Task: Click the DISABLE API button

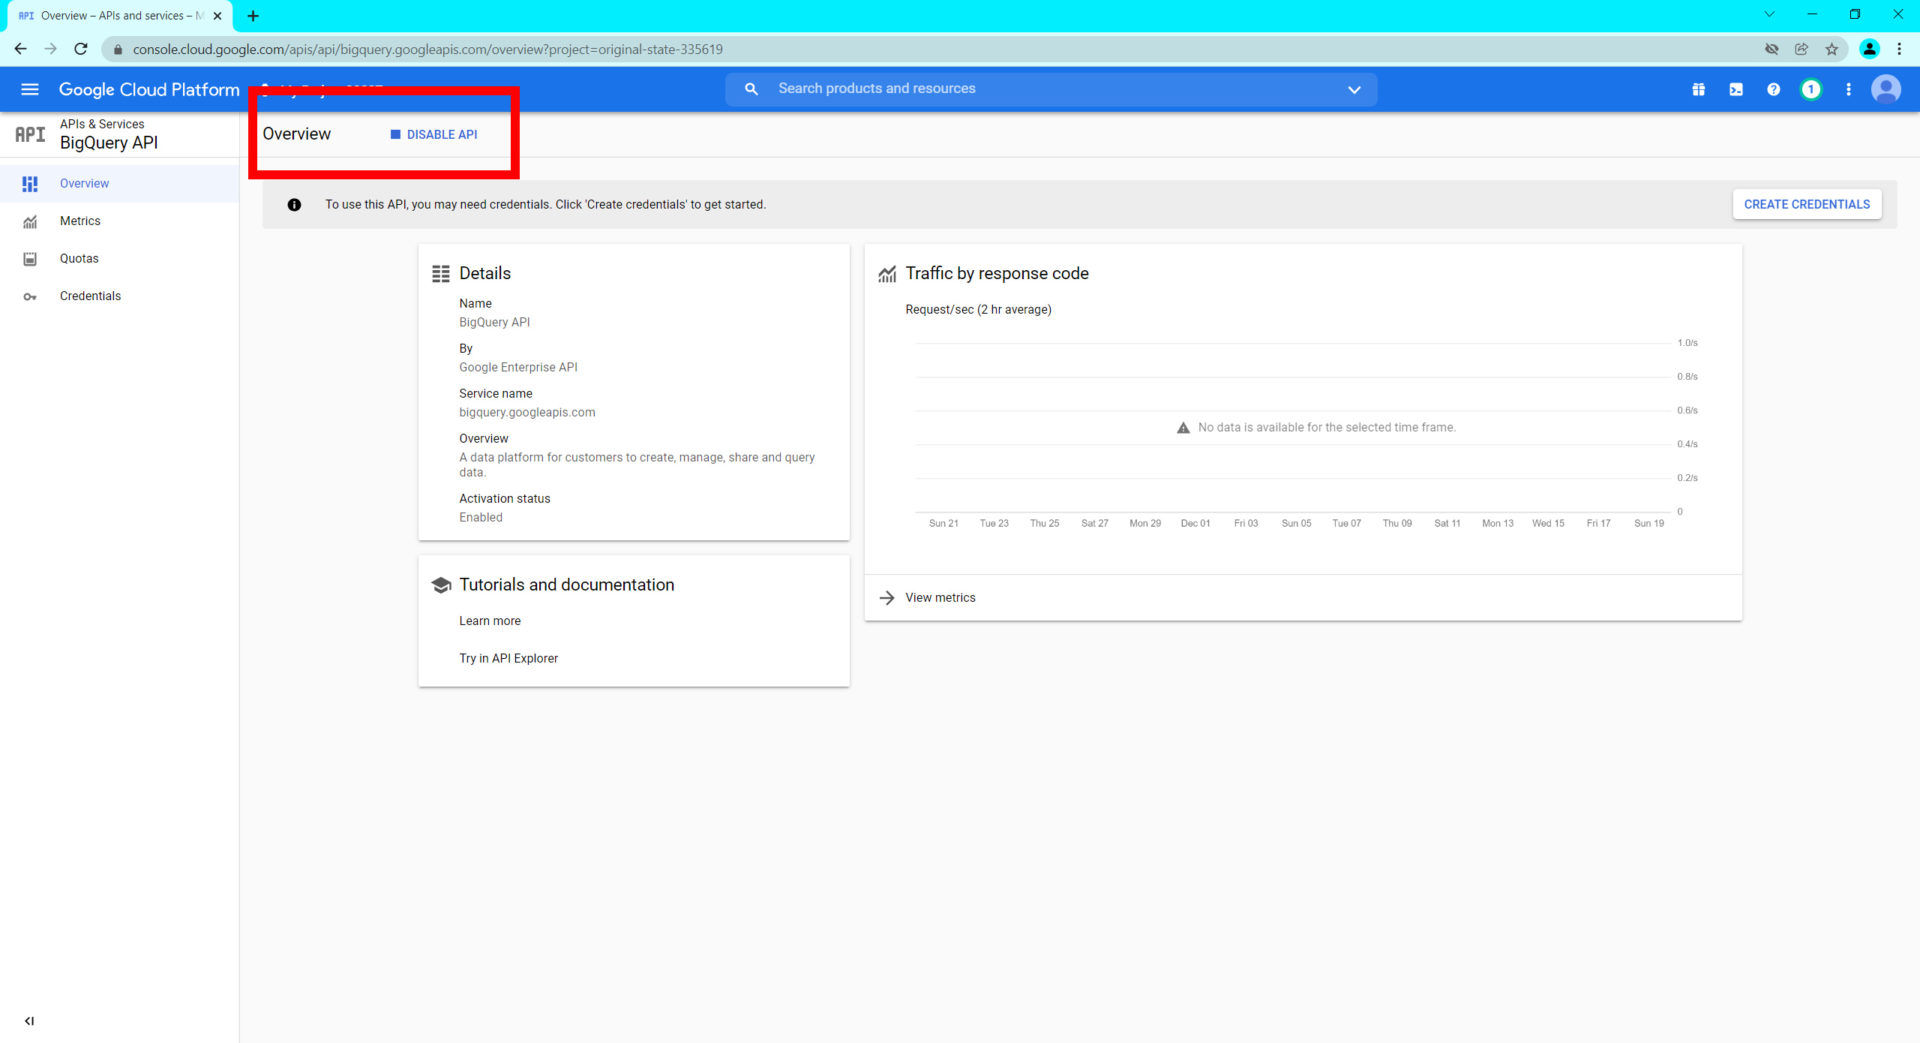Action: coord(434,134)
